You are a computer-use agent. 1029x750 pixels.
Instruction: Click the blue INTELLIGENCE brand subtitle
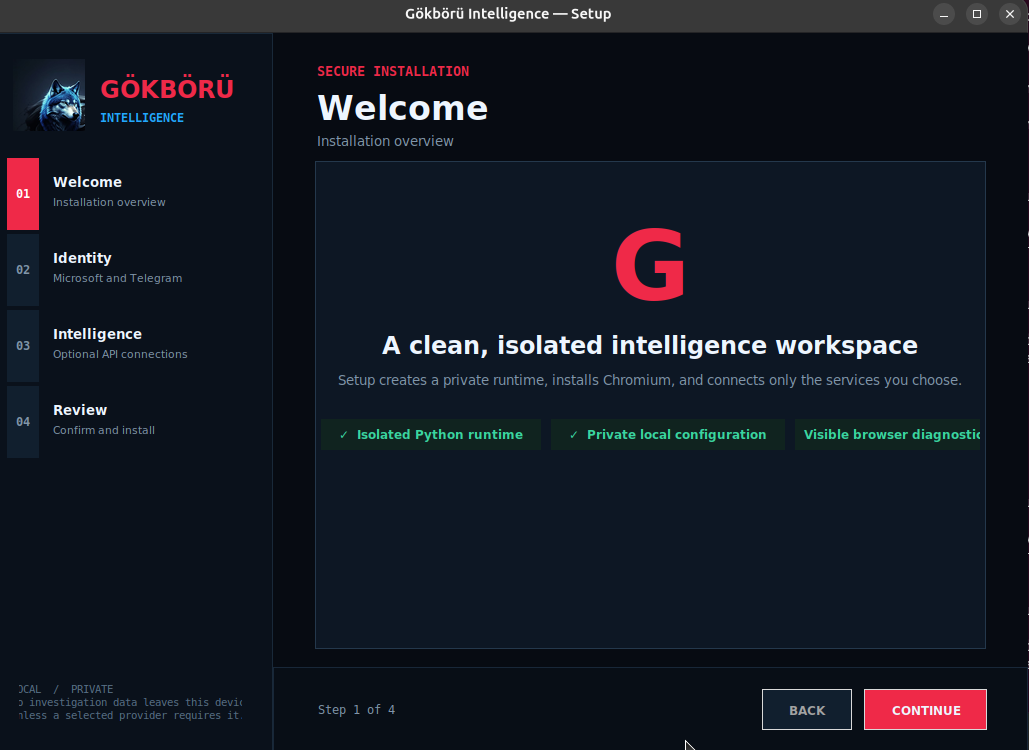click(142, 118)
